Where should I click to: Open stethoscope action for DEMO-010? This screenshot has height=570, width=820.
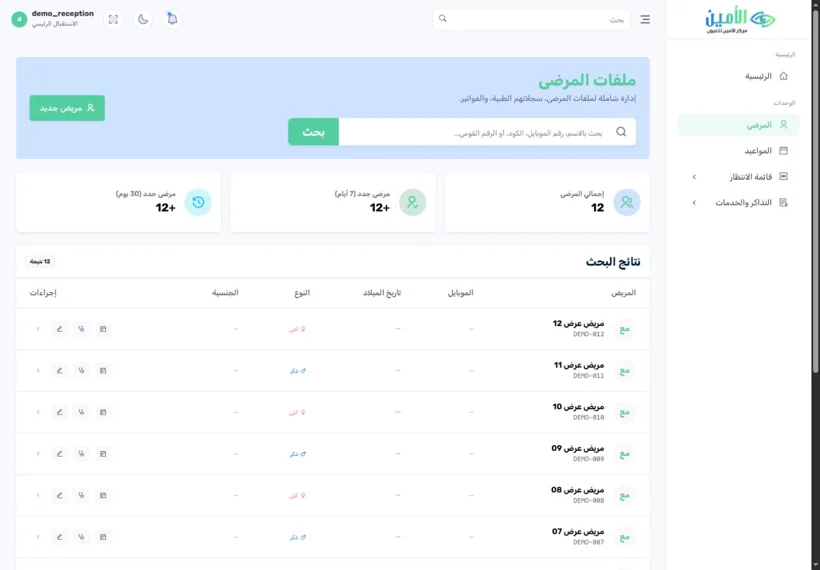(x=81, y=412)
